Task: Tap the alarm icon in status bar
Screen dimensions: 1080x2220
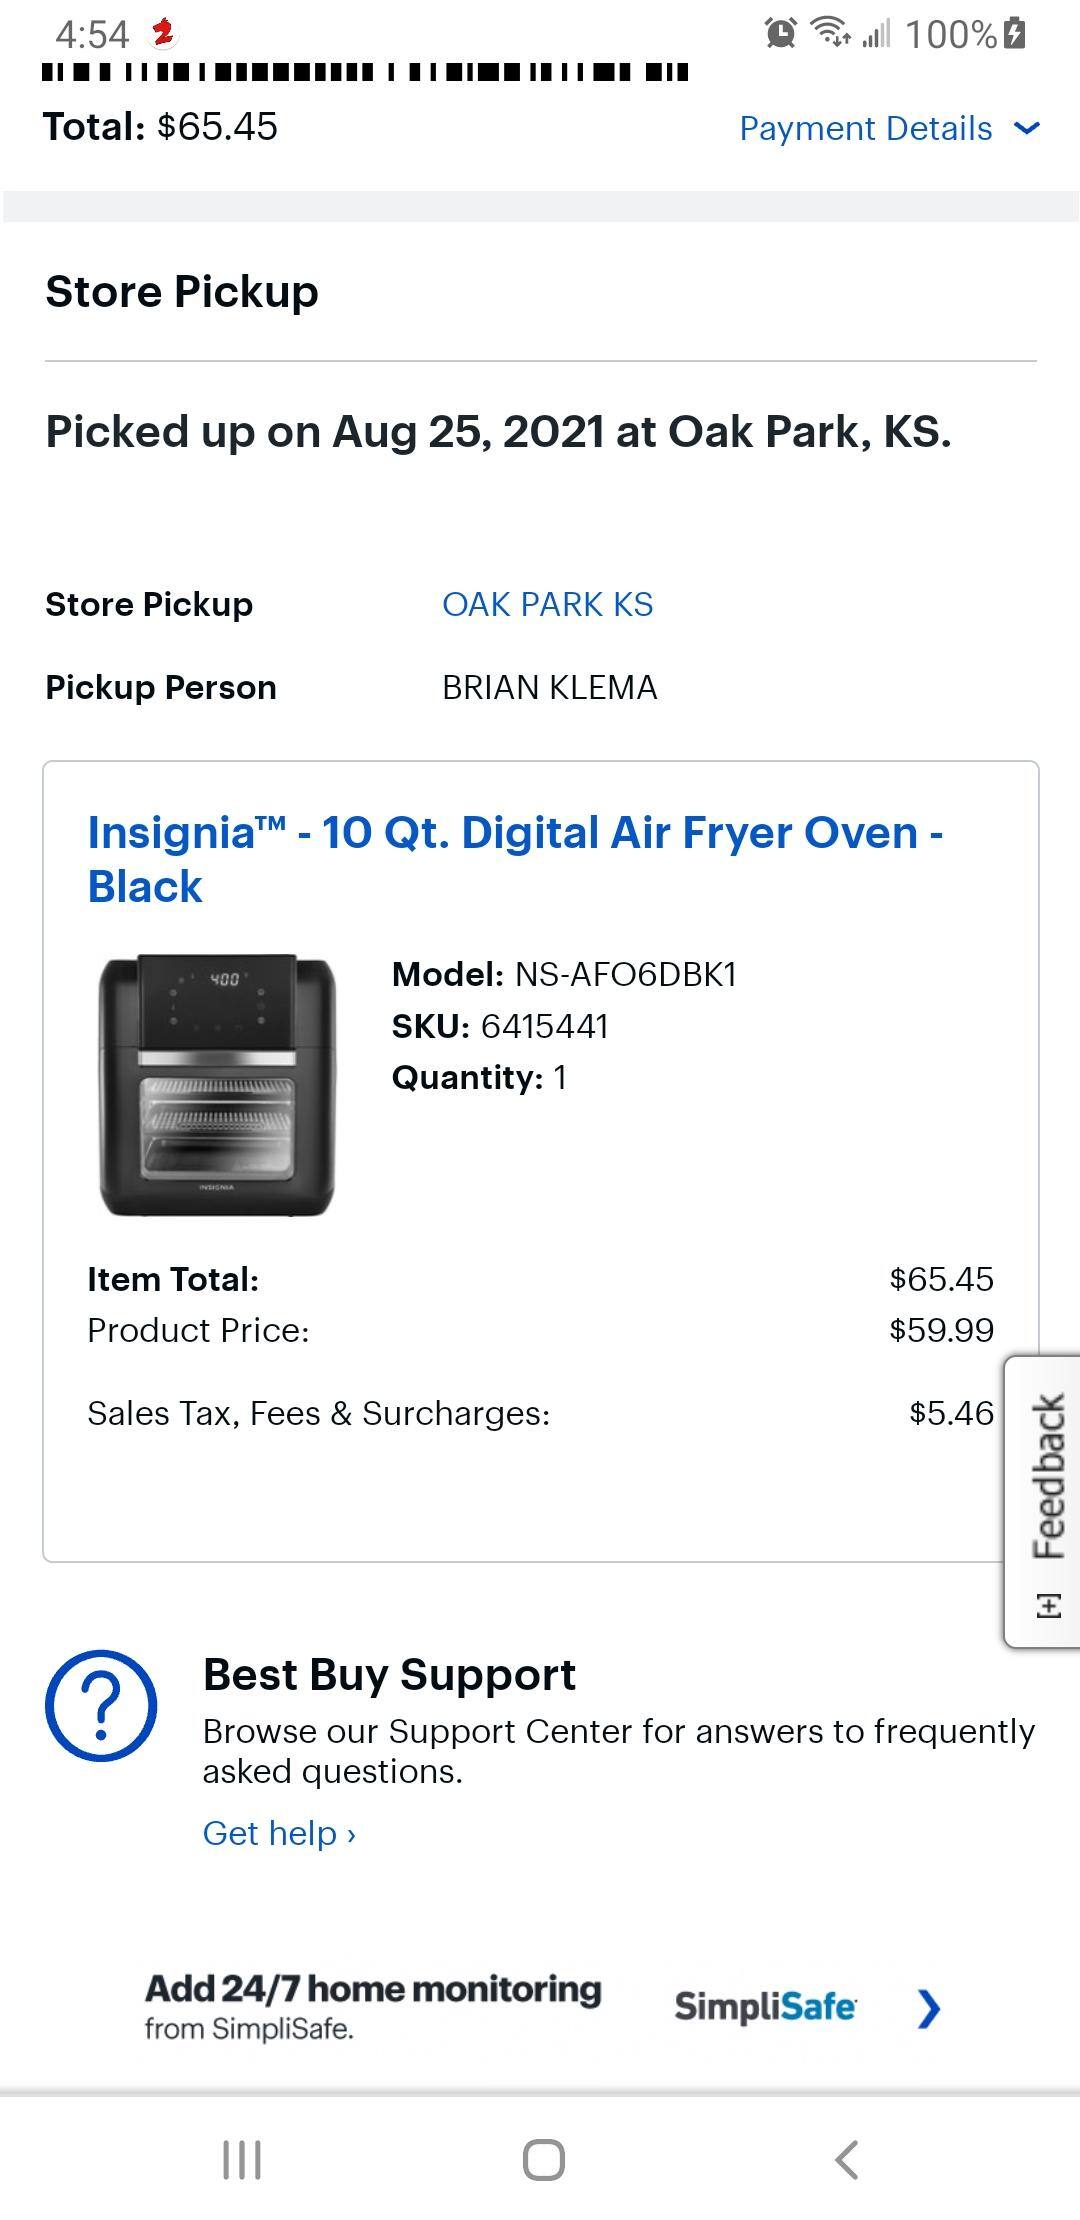Action: click(x=780, y=34)
